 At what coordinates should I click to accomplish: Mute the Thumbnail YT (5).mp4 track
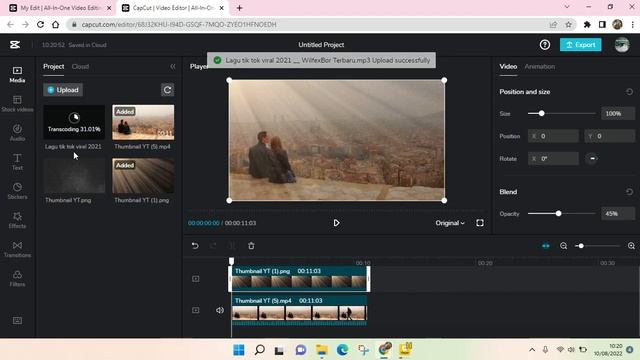220,310
